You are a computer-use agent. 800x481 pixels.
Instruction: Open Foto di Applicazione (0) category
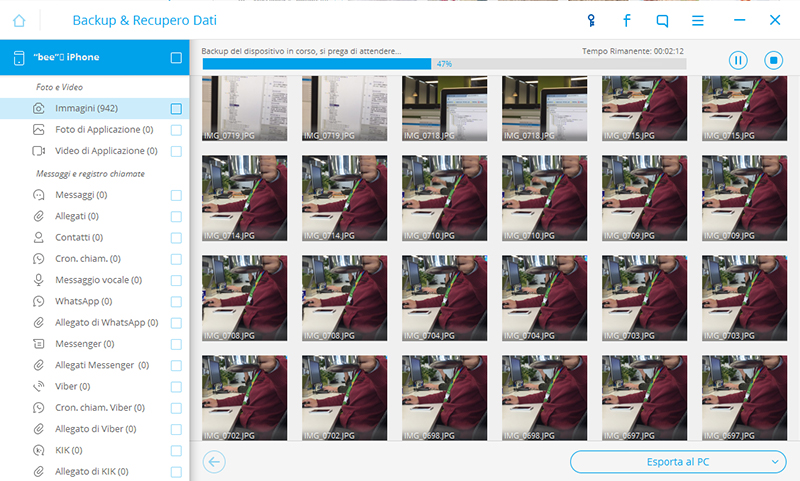click(104, 130)
